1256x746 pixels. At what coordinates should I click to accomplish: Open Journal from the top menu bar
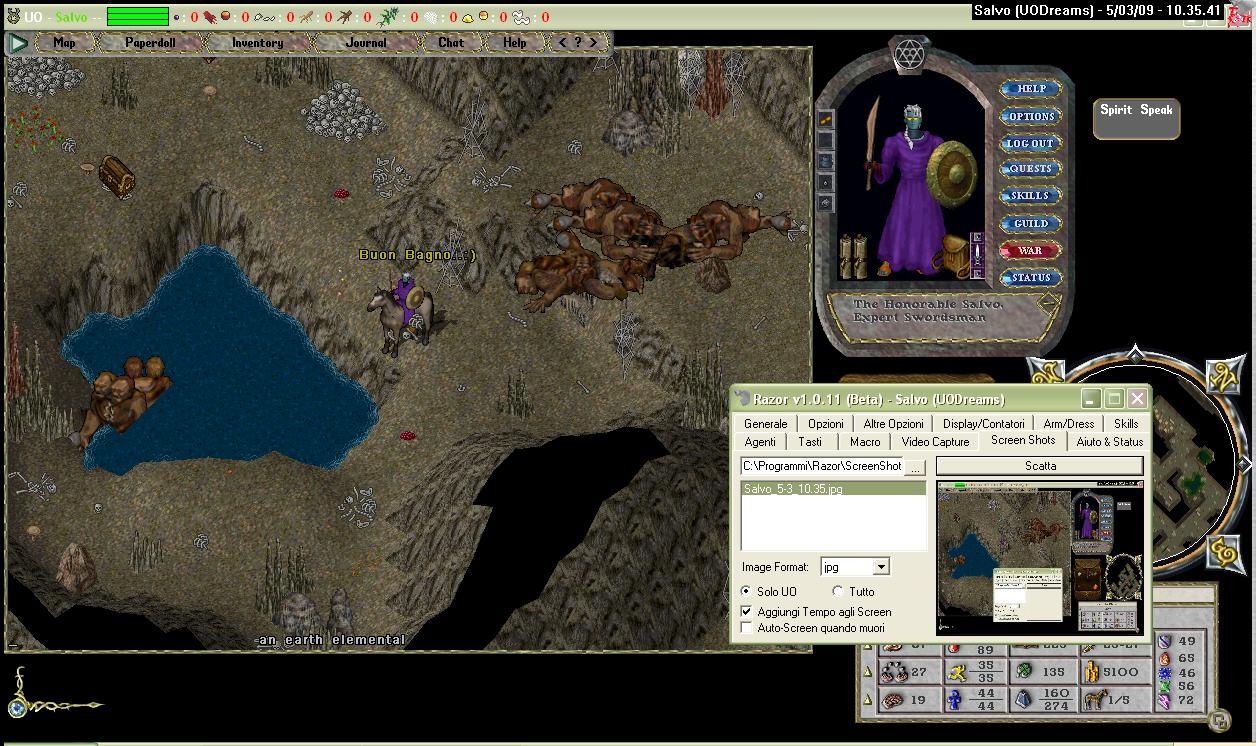tap(366, 43)
